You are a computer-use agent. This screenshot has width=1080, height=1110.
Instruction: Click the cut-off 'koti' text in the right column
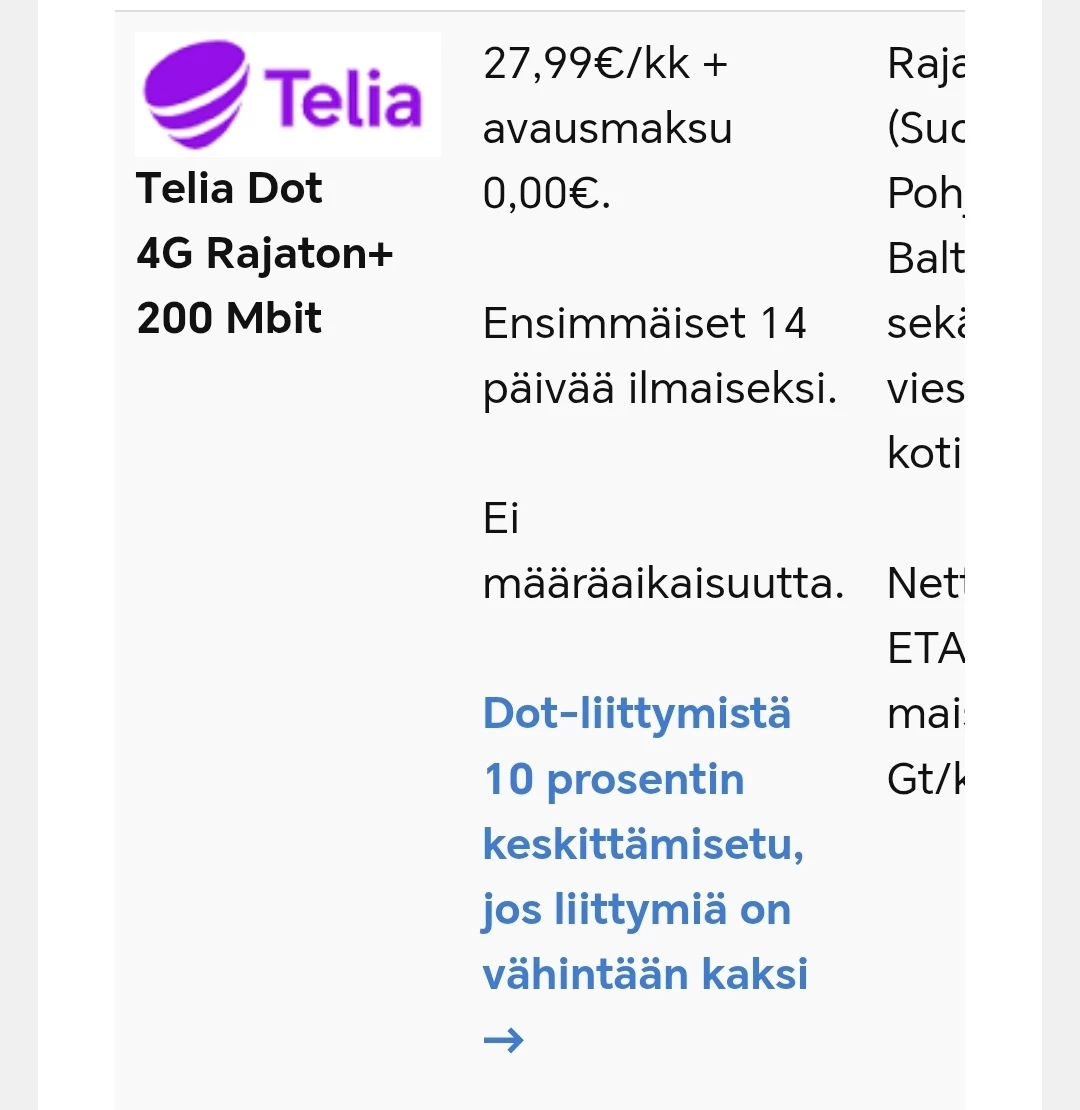[924, 454]
